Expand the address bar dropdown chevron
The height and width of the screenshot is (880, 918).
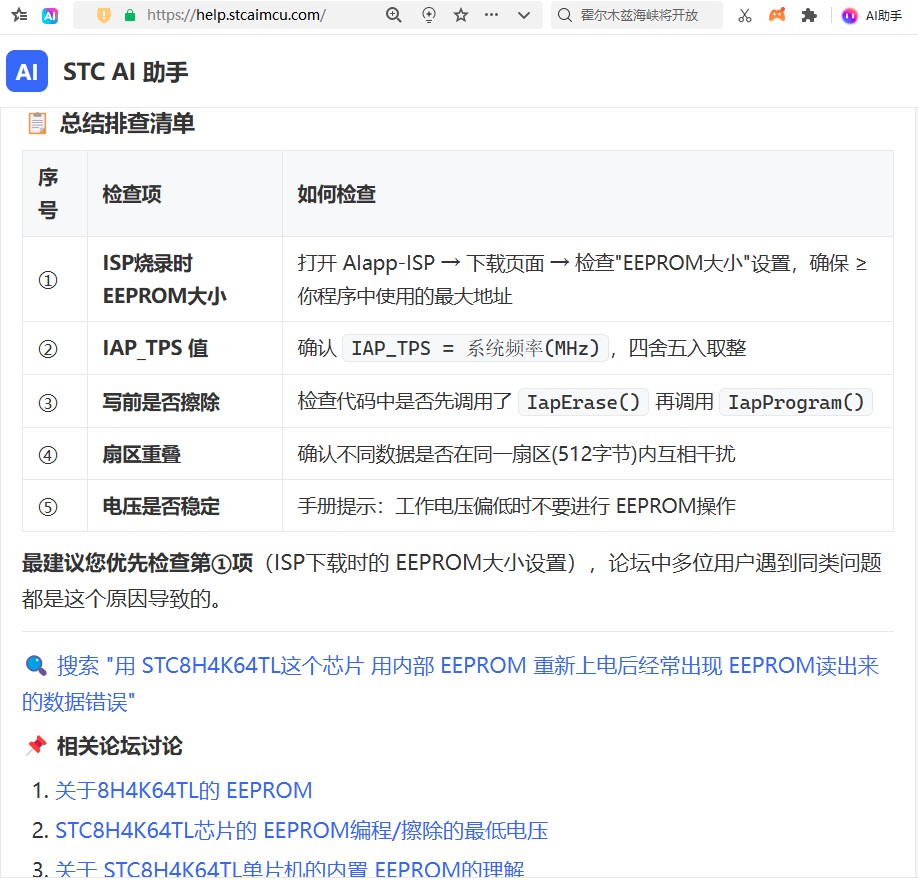524,16
